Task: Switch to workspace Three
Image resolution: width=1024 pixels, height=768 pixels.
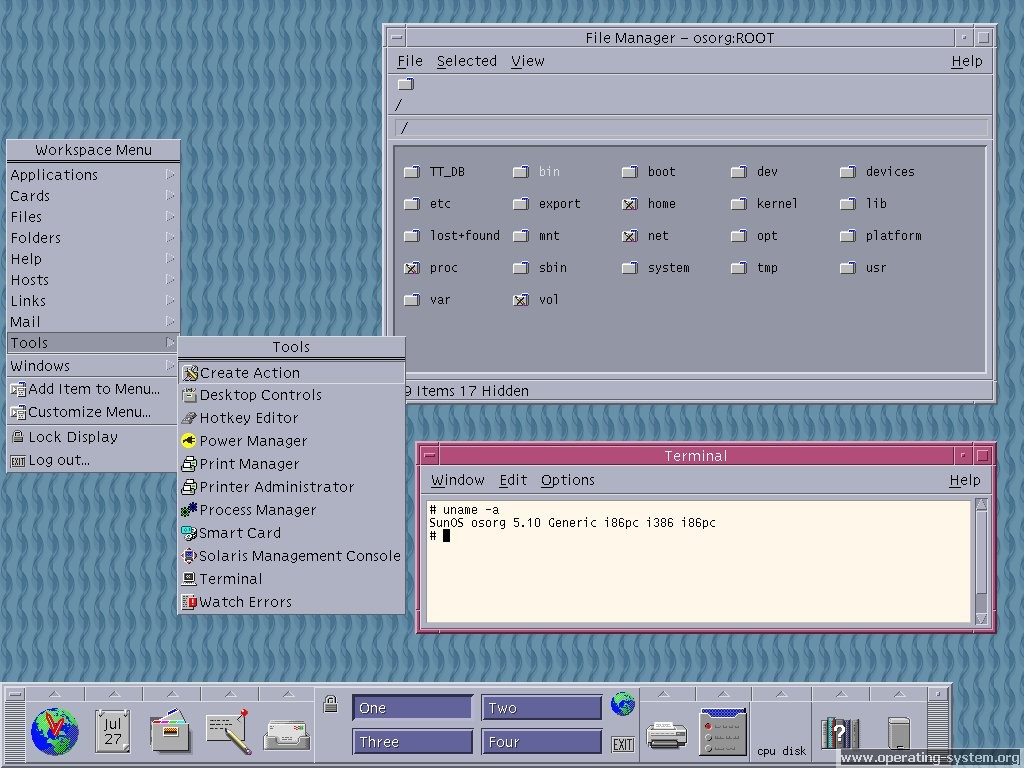Action: pos(412,742)
